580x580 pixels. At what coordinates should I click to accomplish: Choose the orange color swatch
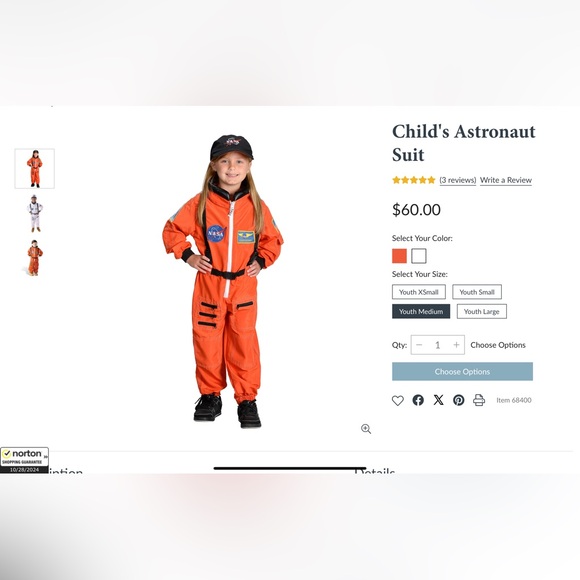pyautogui.click(x=399, y=256)
